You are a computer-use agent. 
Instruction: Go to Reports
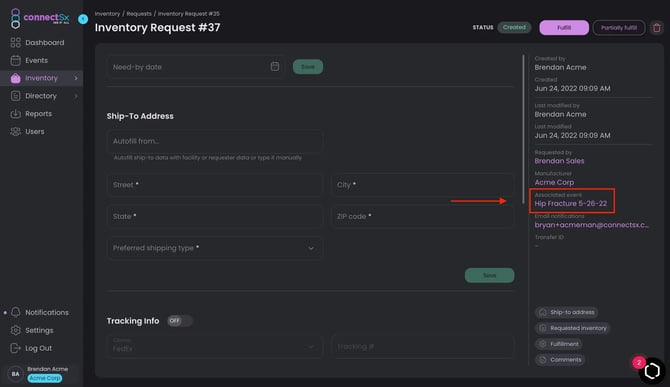click(x=31, y=114)
